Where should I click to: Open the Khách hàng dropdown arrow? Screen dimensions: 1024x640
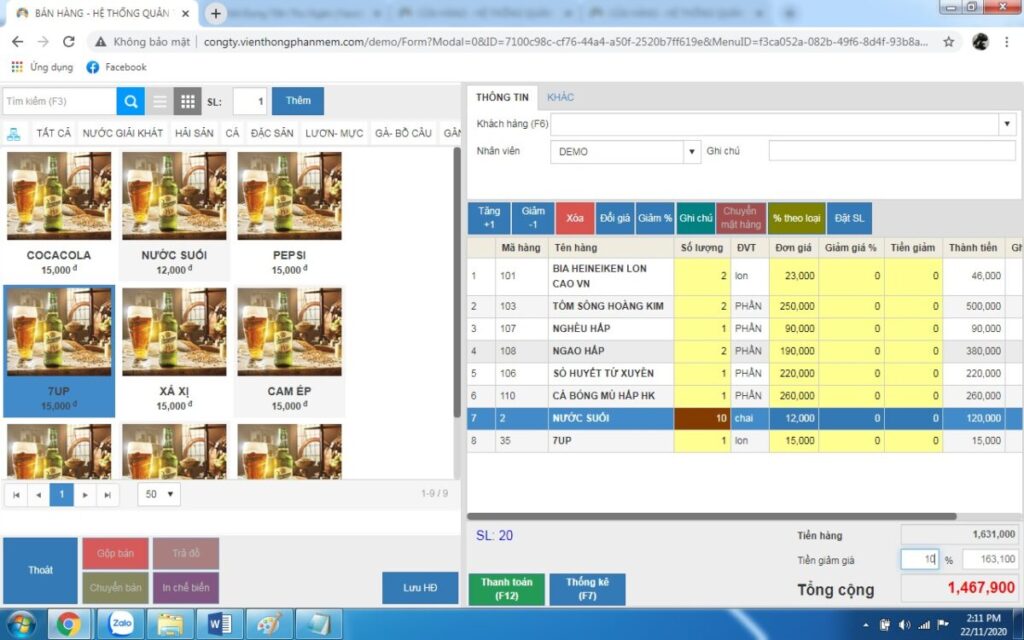1007,124
